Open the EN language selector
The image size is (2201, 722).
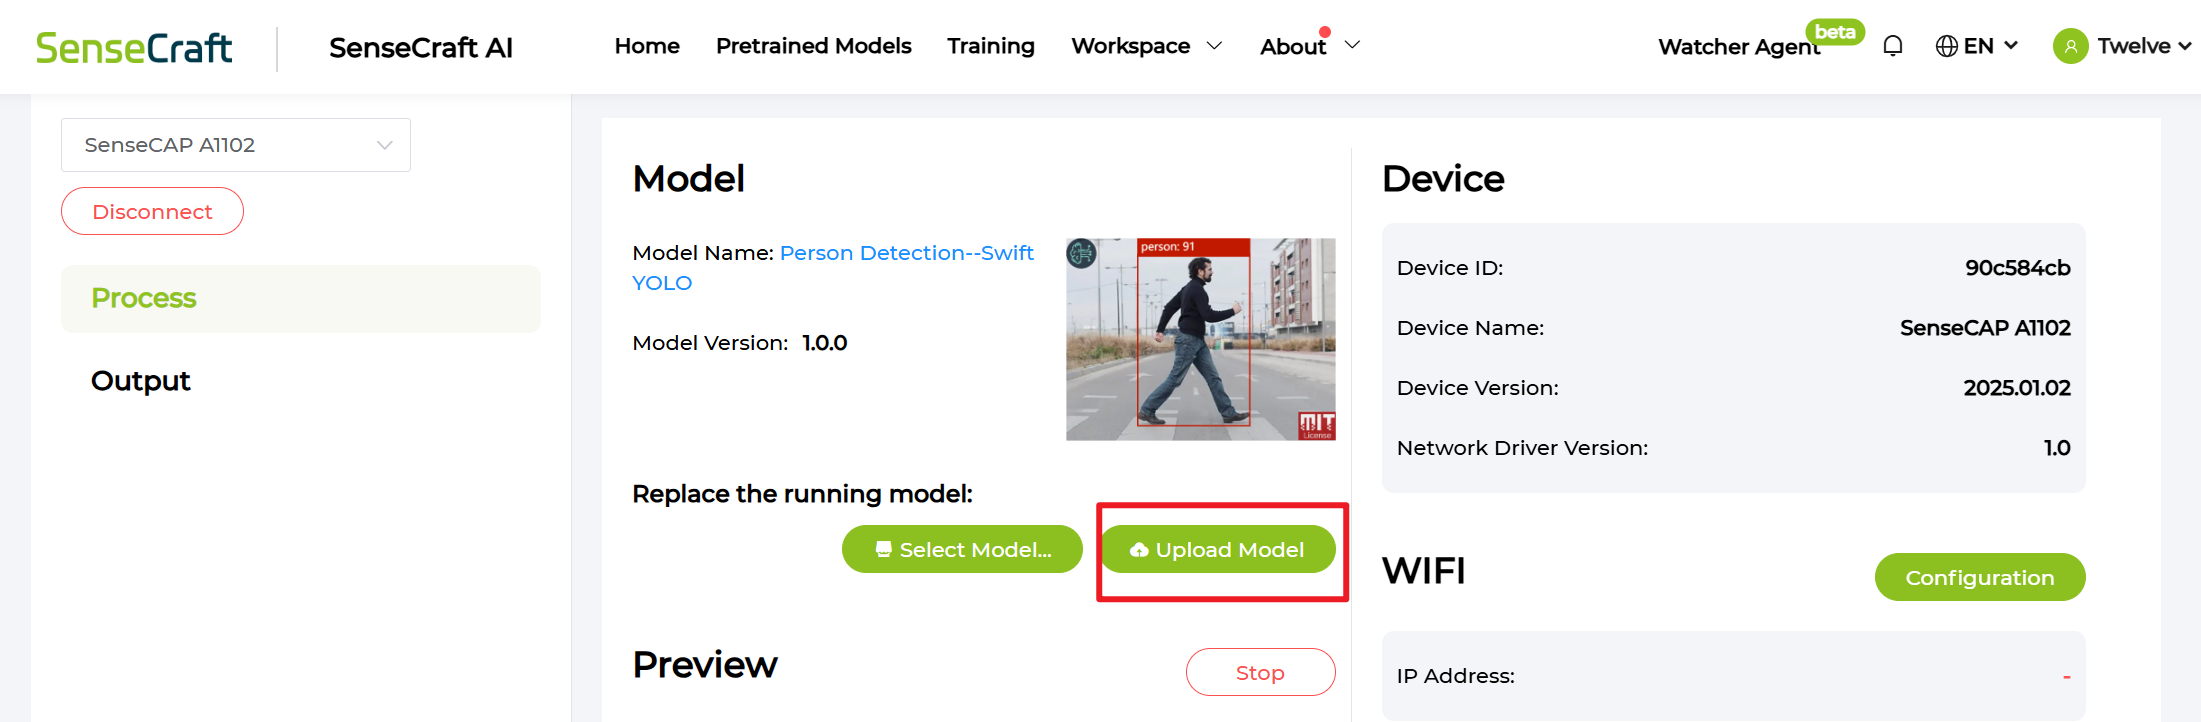point(1990,46)
